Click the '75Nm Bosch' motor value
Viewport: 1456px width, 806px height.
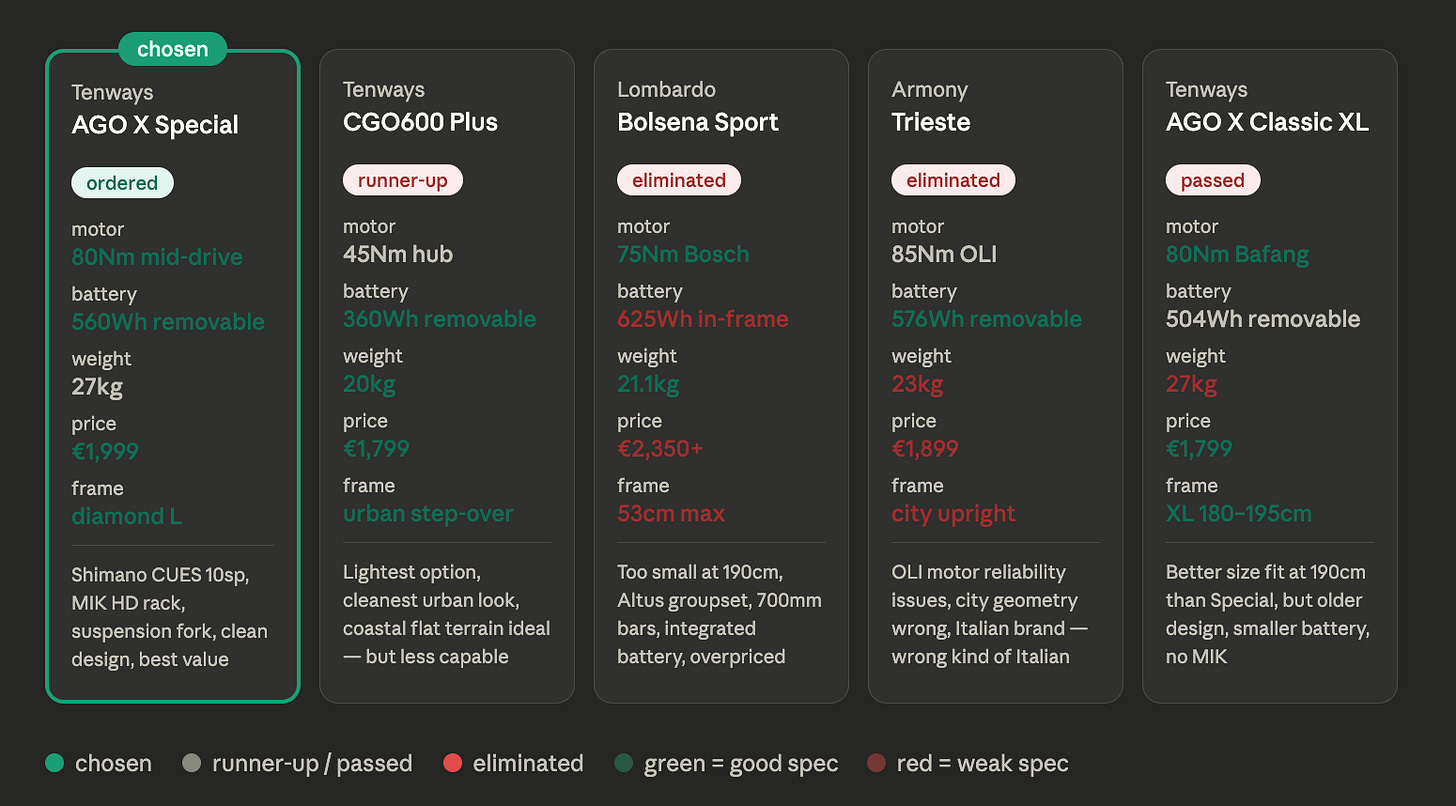pos(683,254)
